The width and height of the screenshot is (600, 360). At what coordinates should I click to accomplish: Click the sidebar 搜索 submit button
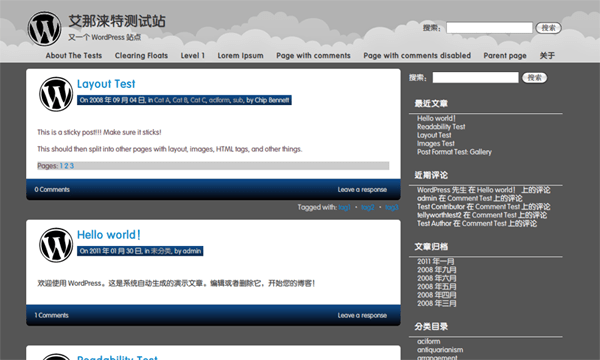535,78
